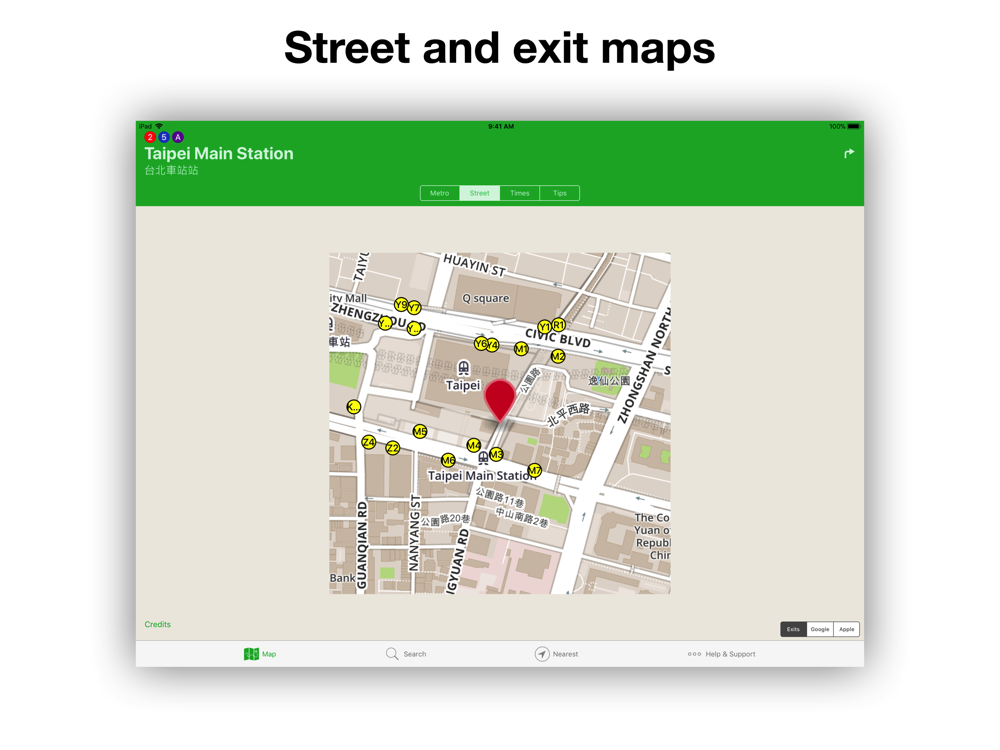The height and width of the screenshot is (750, 1000).
Task: Select exit marker Y6 on map
Action: 482,344
